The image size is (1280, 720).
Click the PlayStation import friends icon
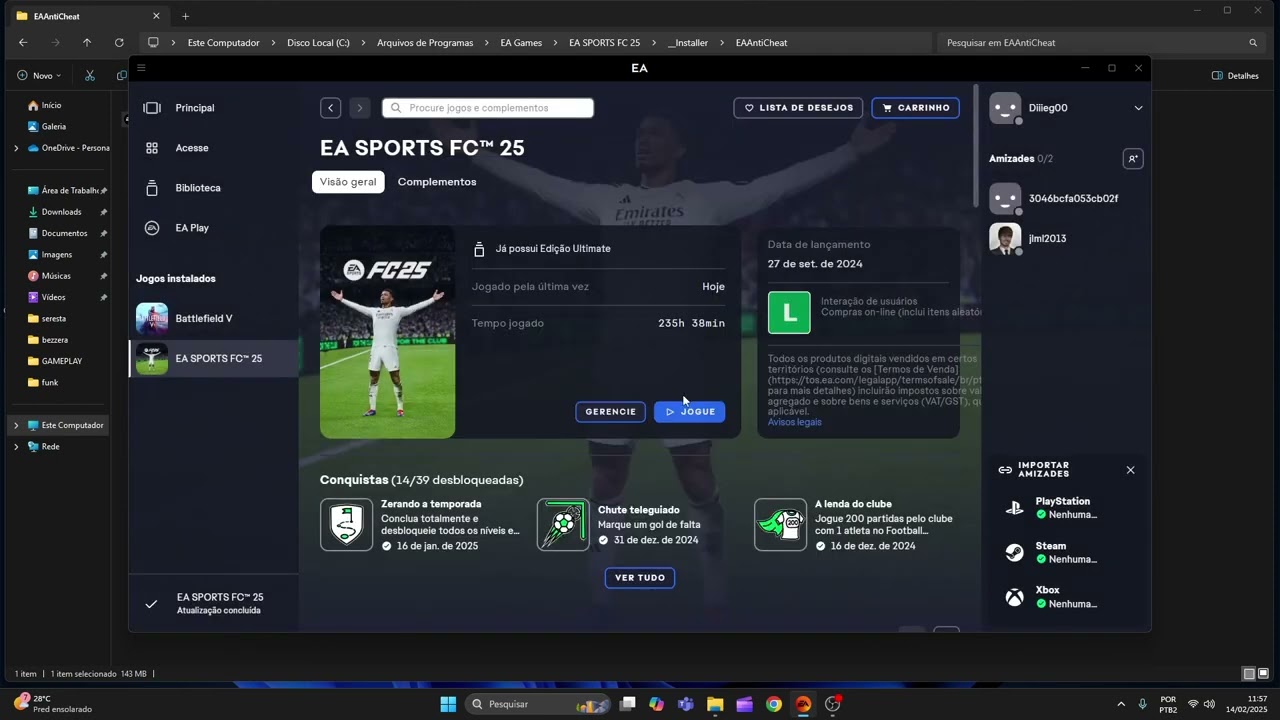tap(1014, 508)
